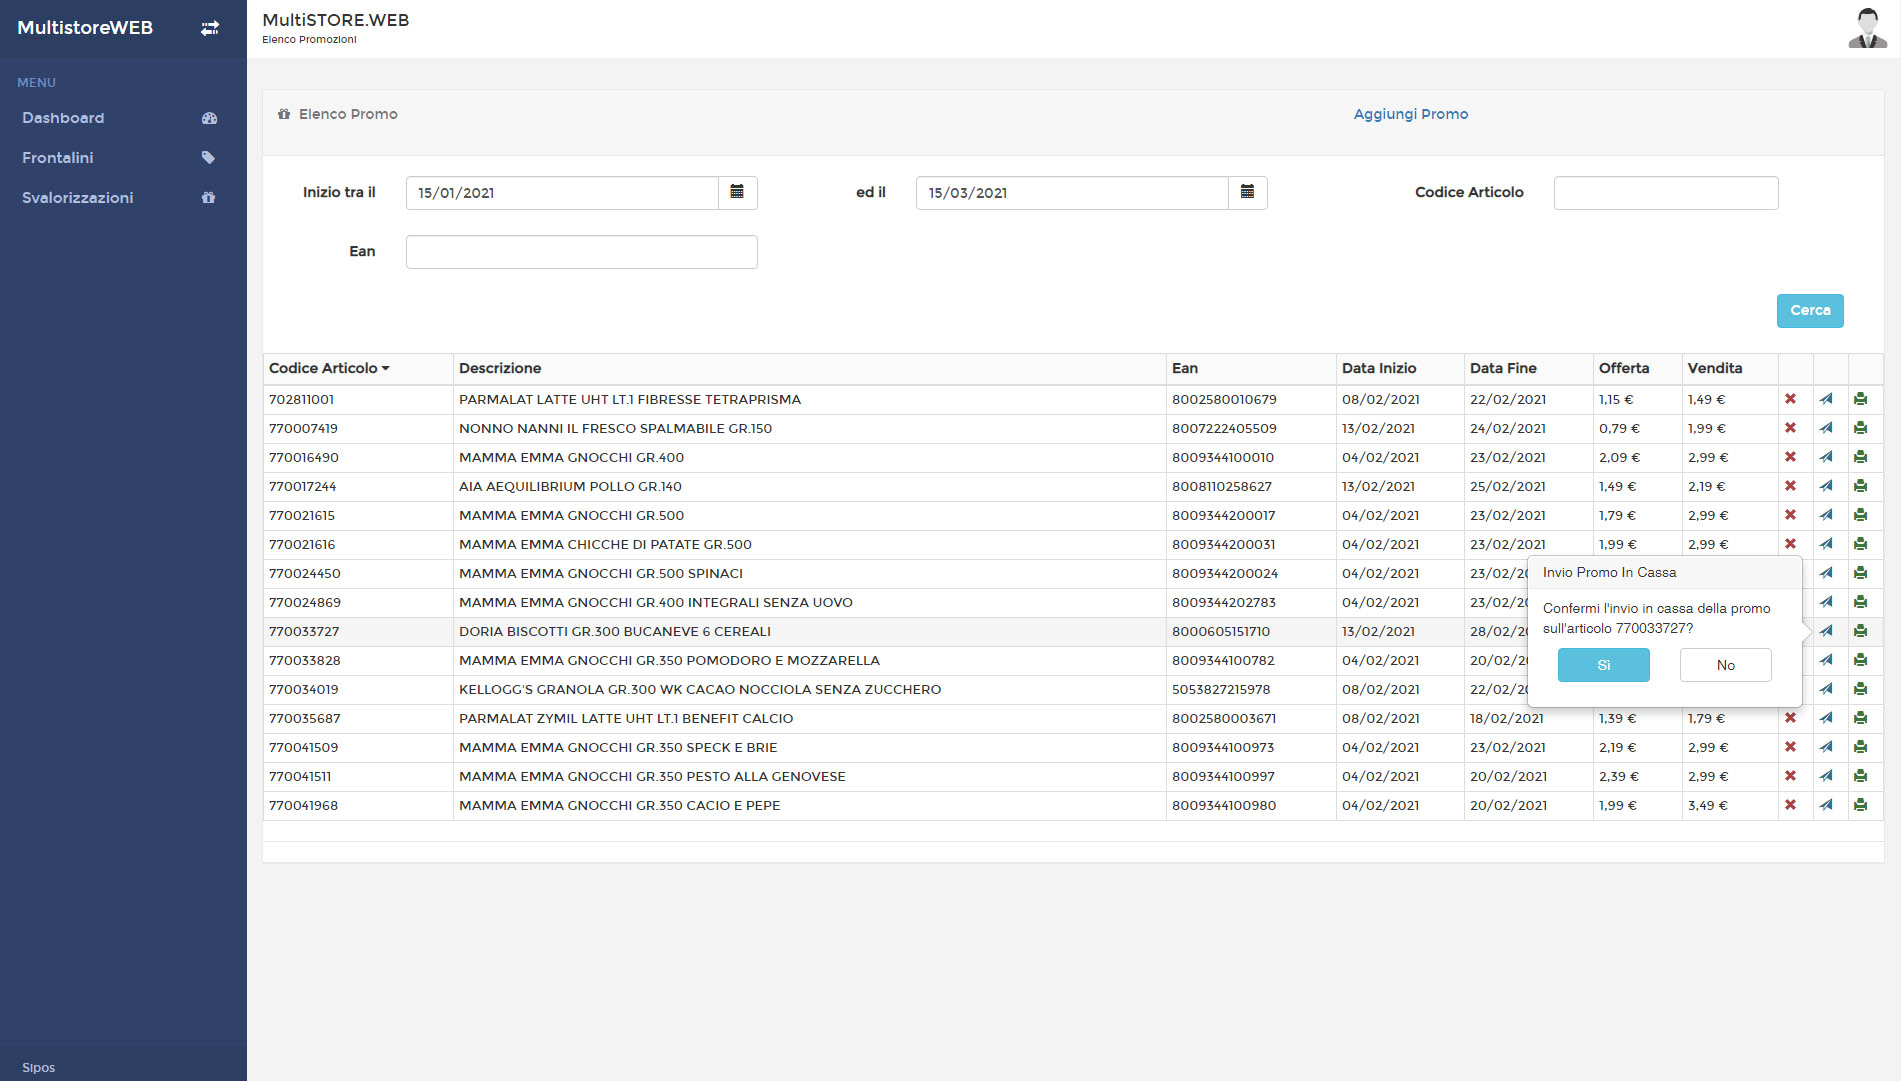Click the MultistoreWEB logo title
Screen dimensions: 1901x1081
85,28
